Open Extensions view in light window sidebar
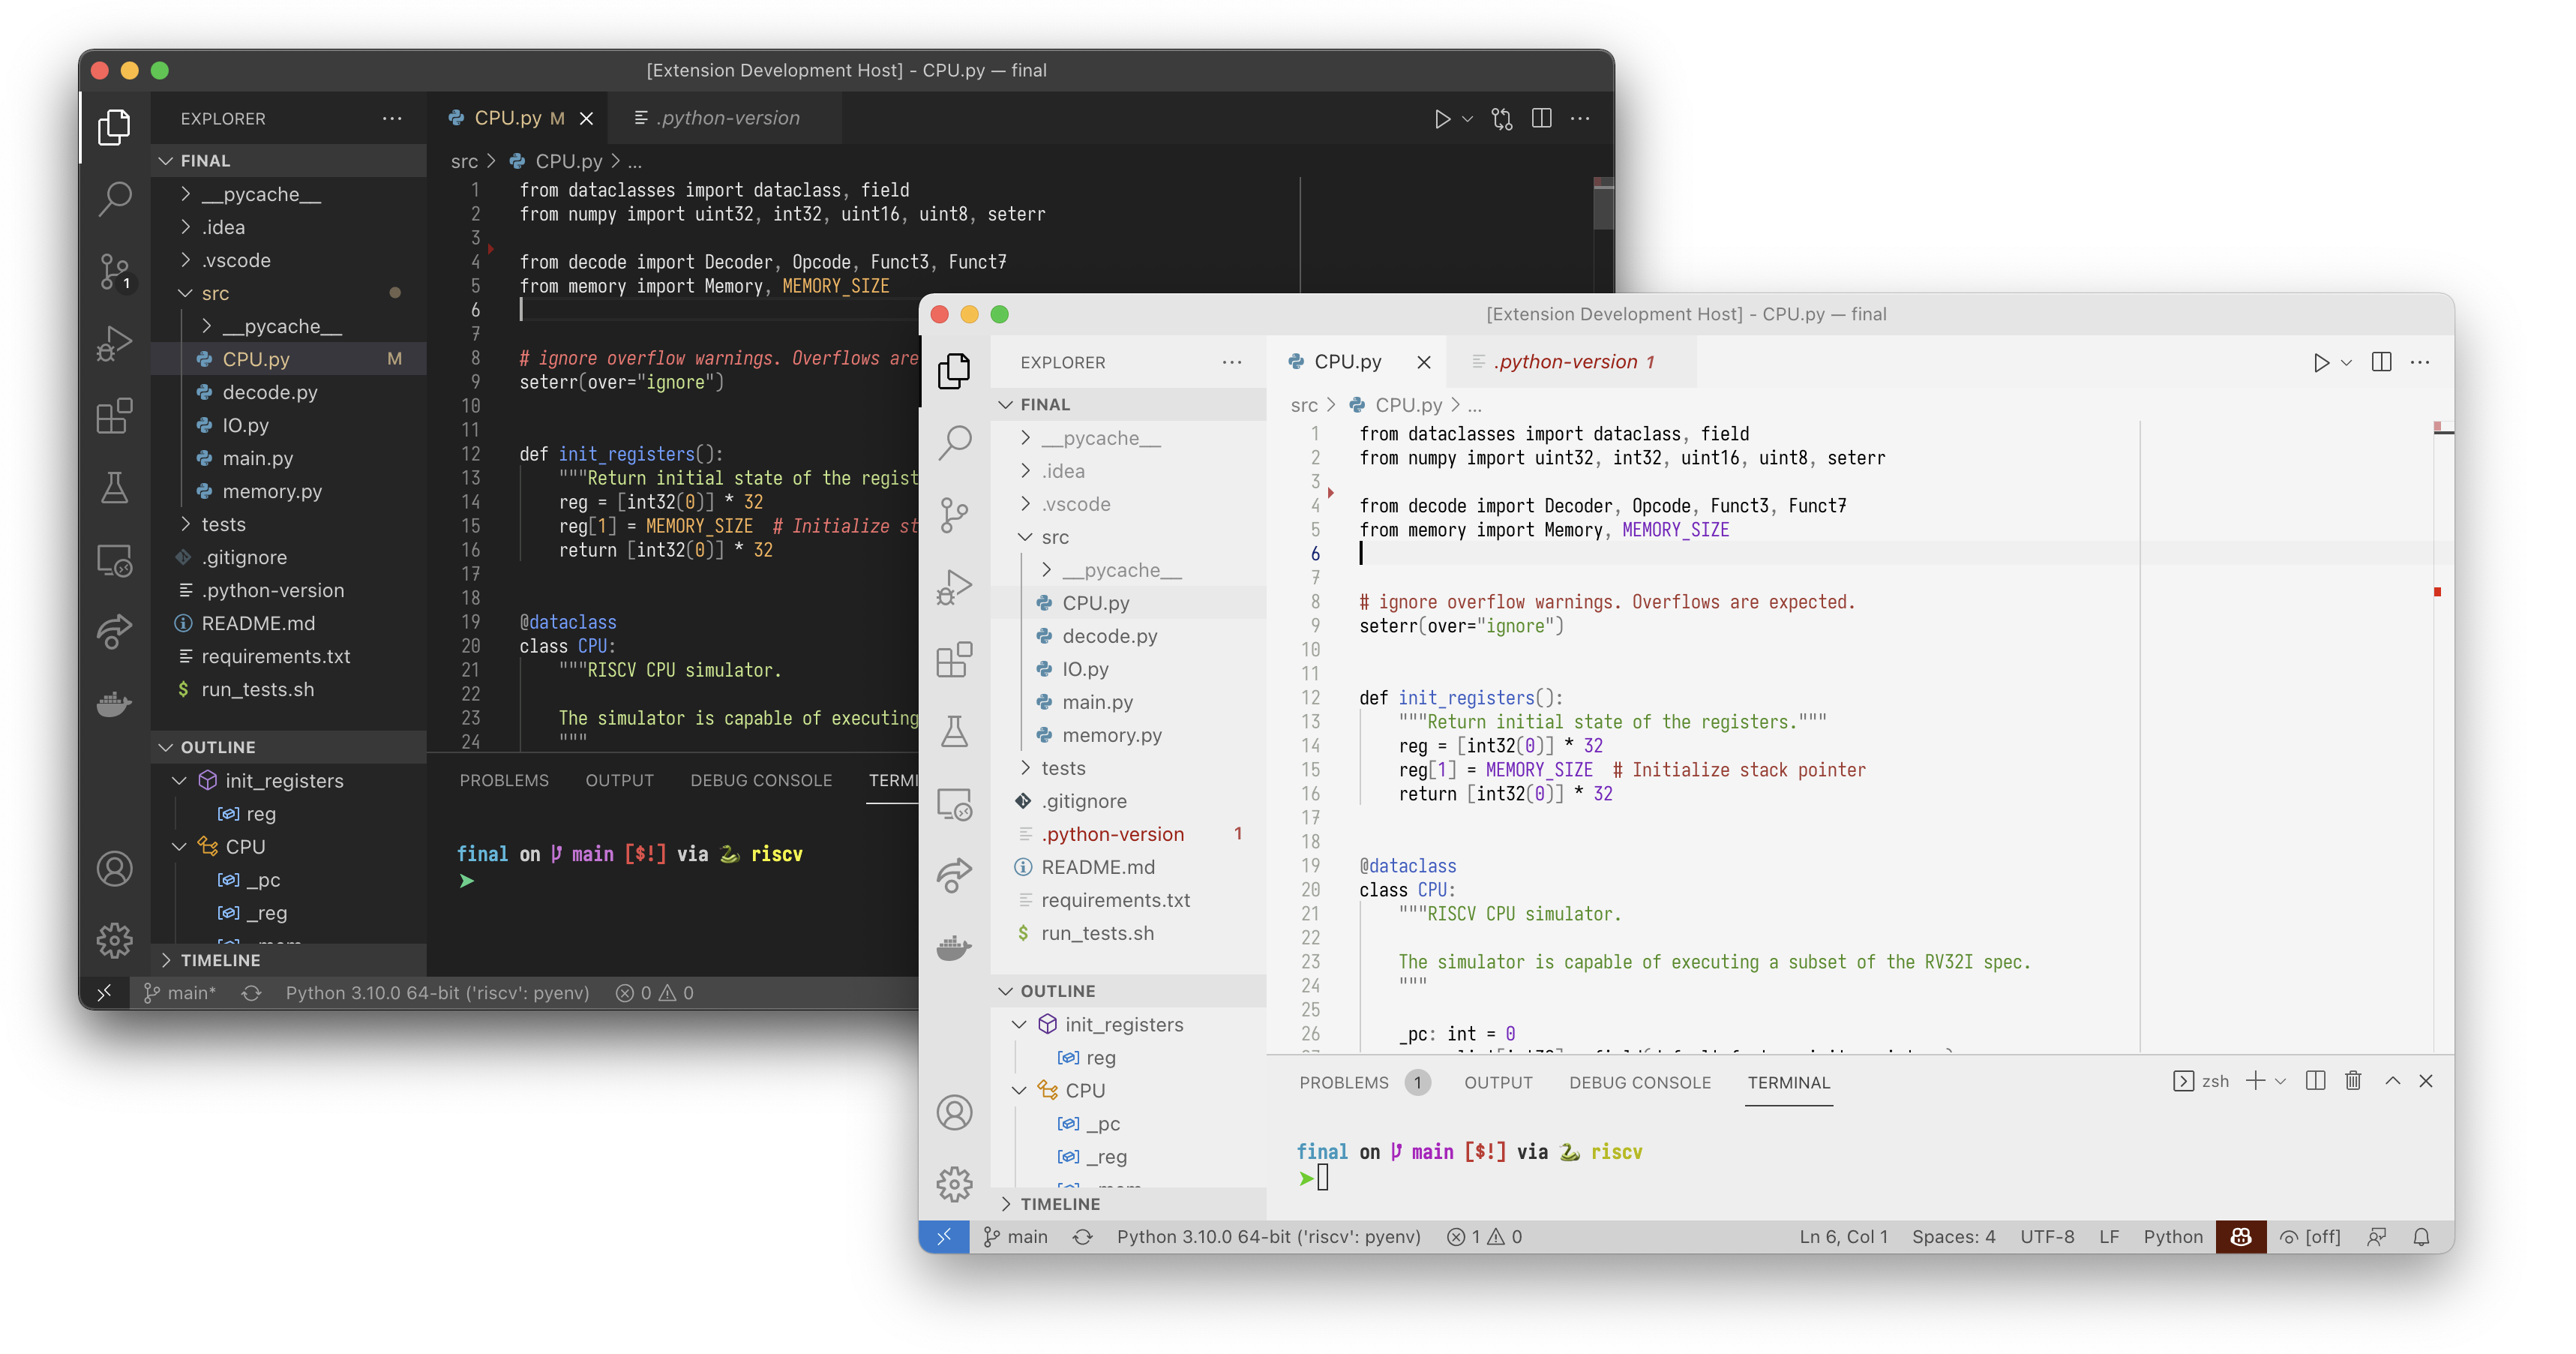The height and width of the screenshot is (1354, 2576). point(954,660)
